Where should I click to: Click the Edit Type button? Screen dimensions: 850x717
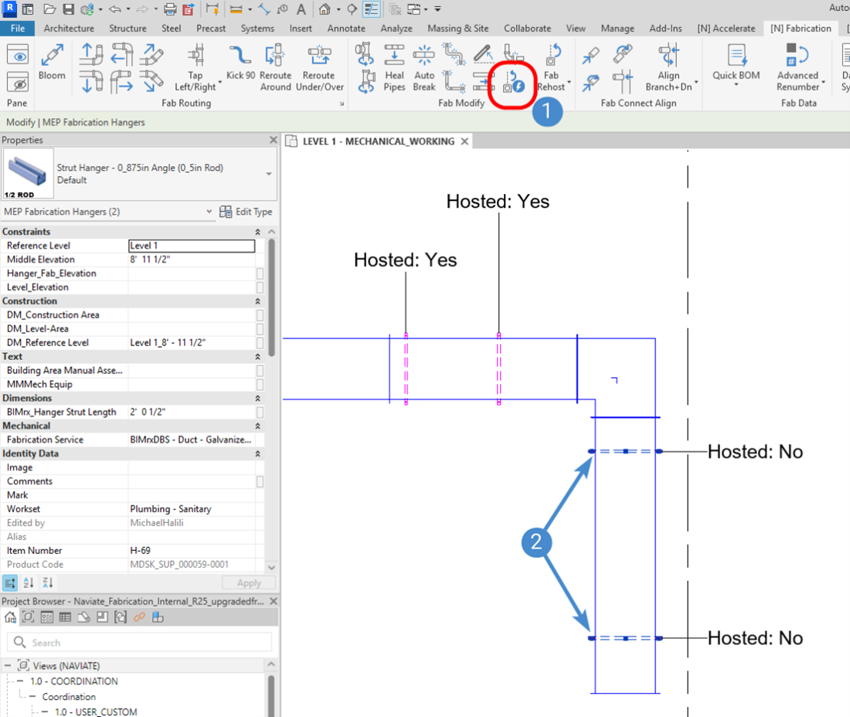(246, 212)
